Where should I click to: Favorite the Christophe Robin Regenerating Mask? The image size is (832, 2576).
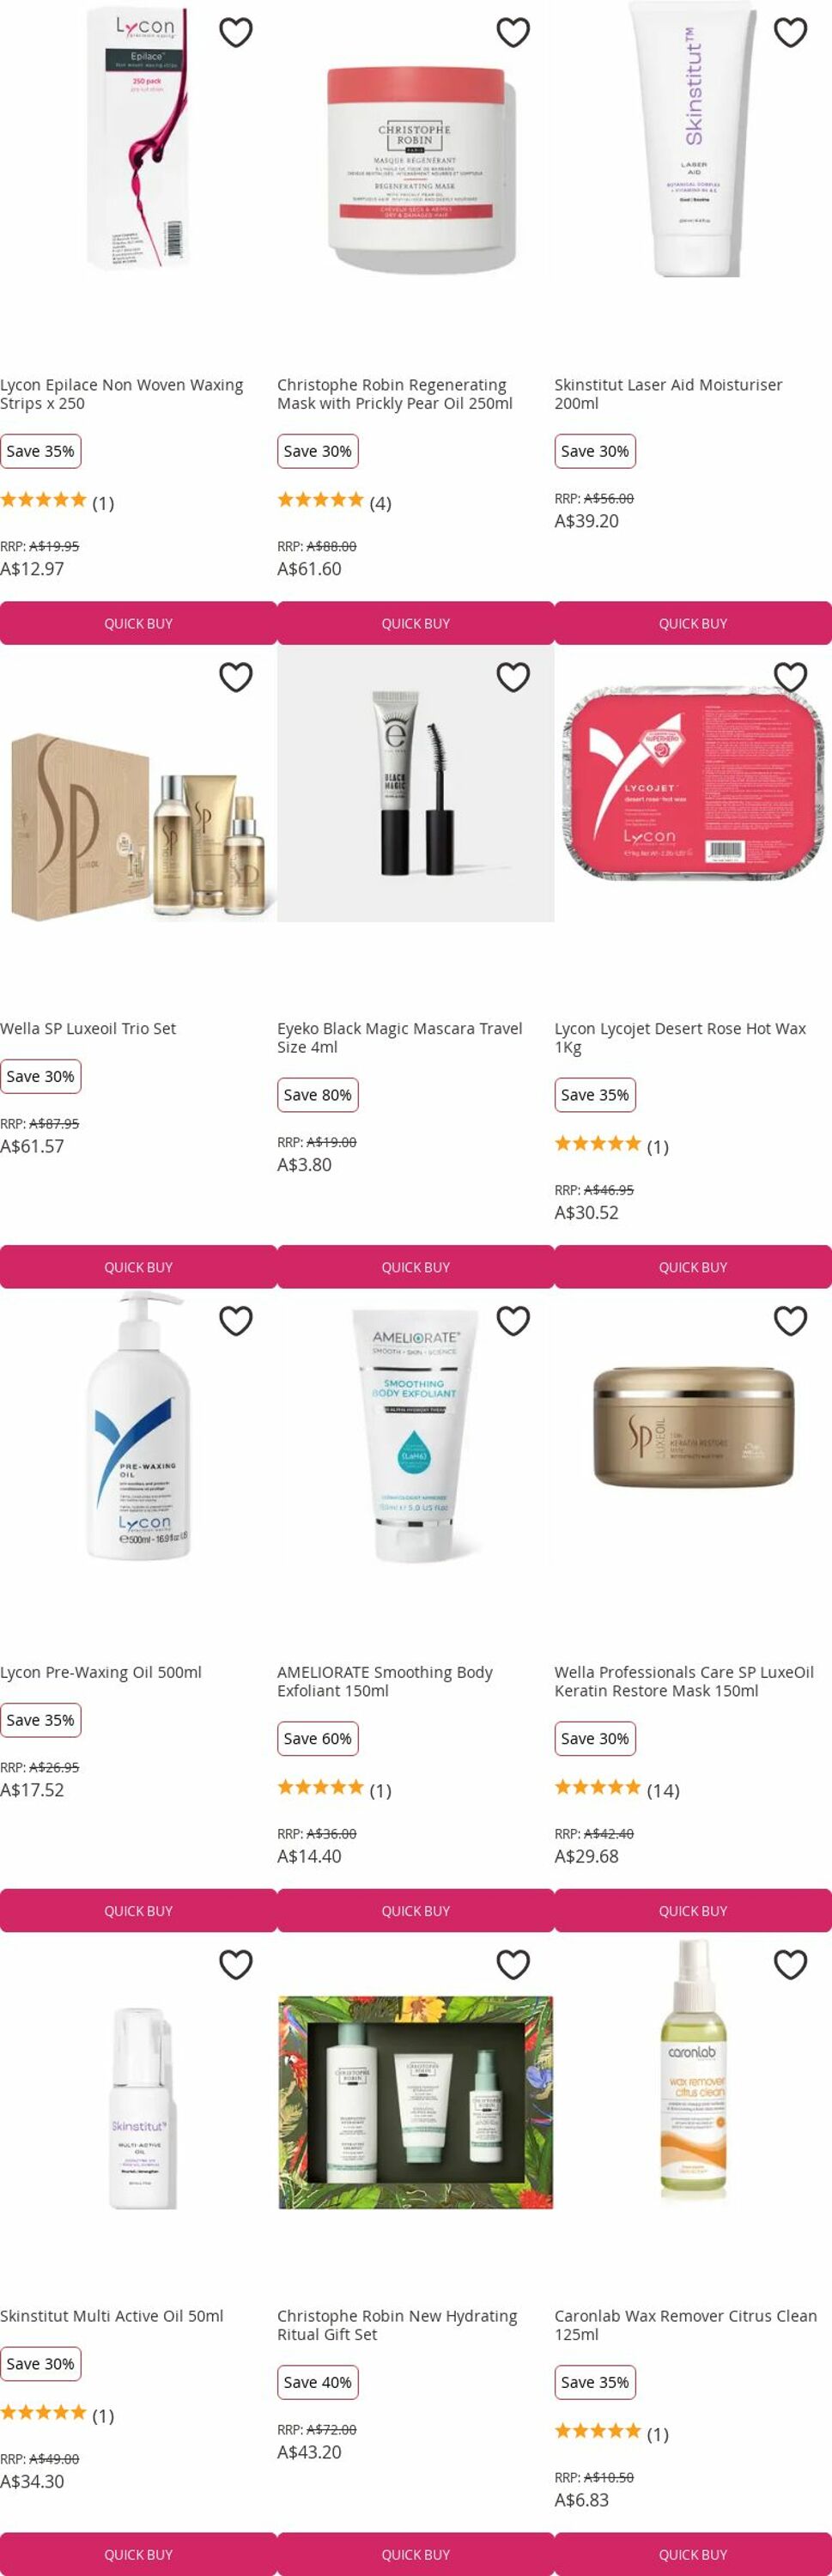(x=513, y=33)
